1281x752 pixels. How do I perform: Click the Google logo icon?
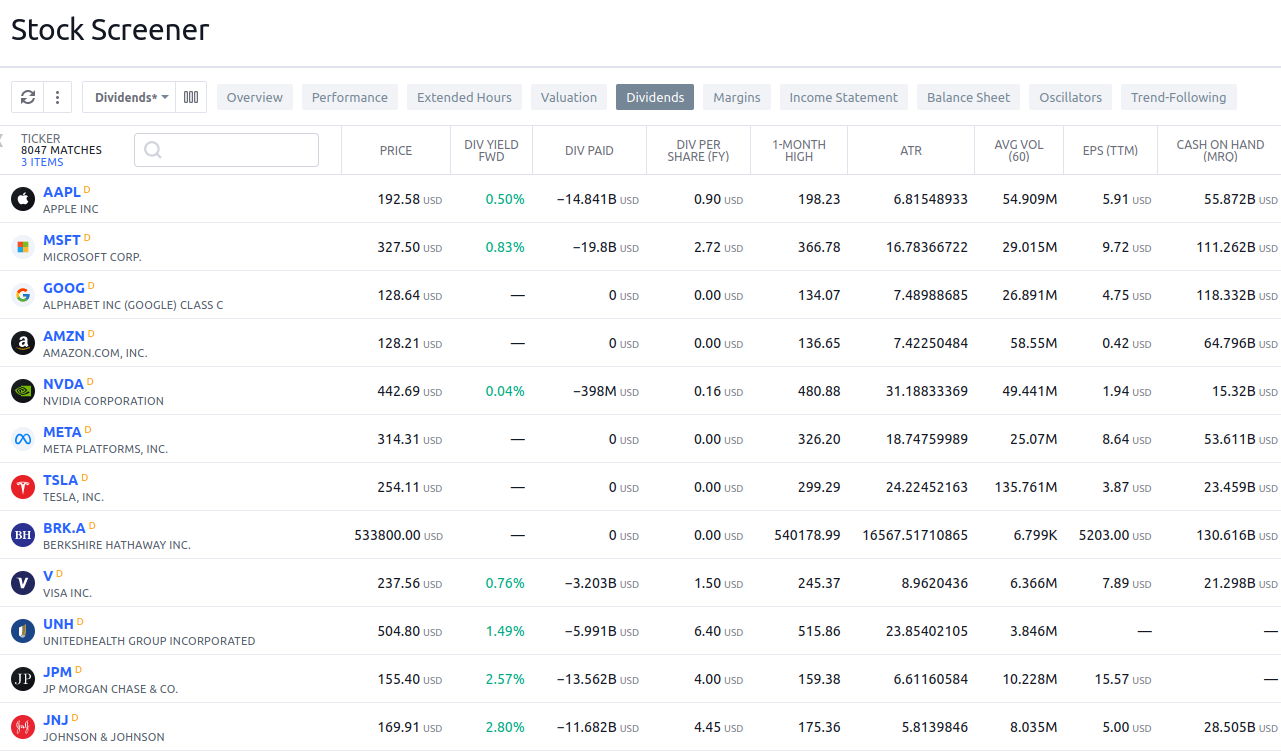23,295
